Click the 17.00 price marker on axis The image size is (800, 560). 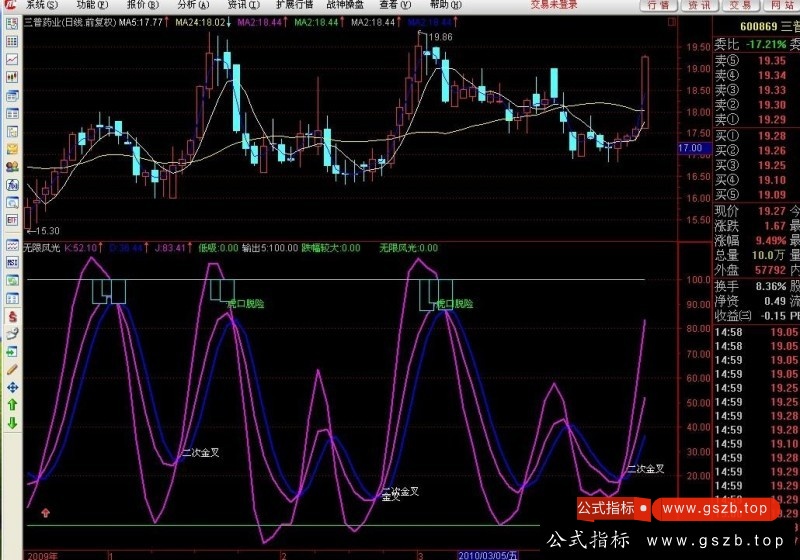(x=690, y=148)
